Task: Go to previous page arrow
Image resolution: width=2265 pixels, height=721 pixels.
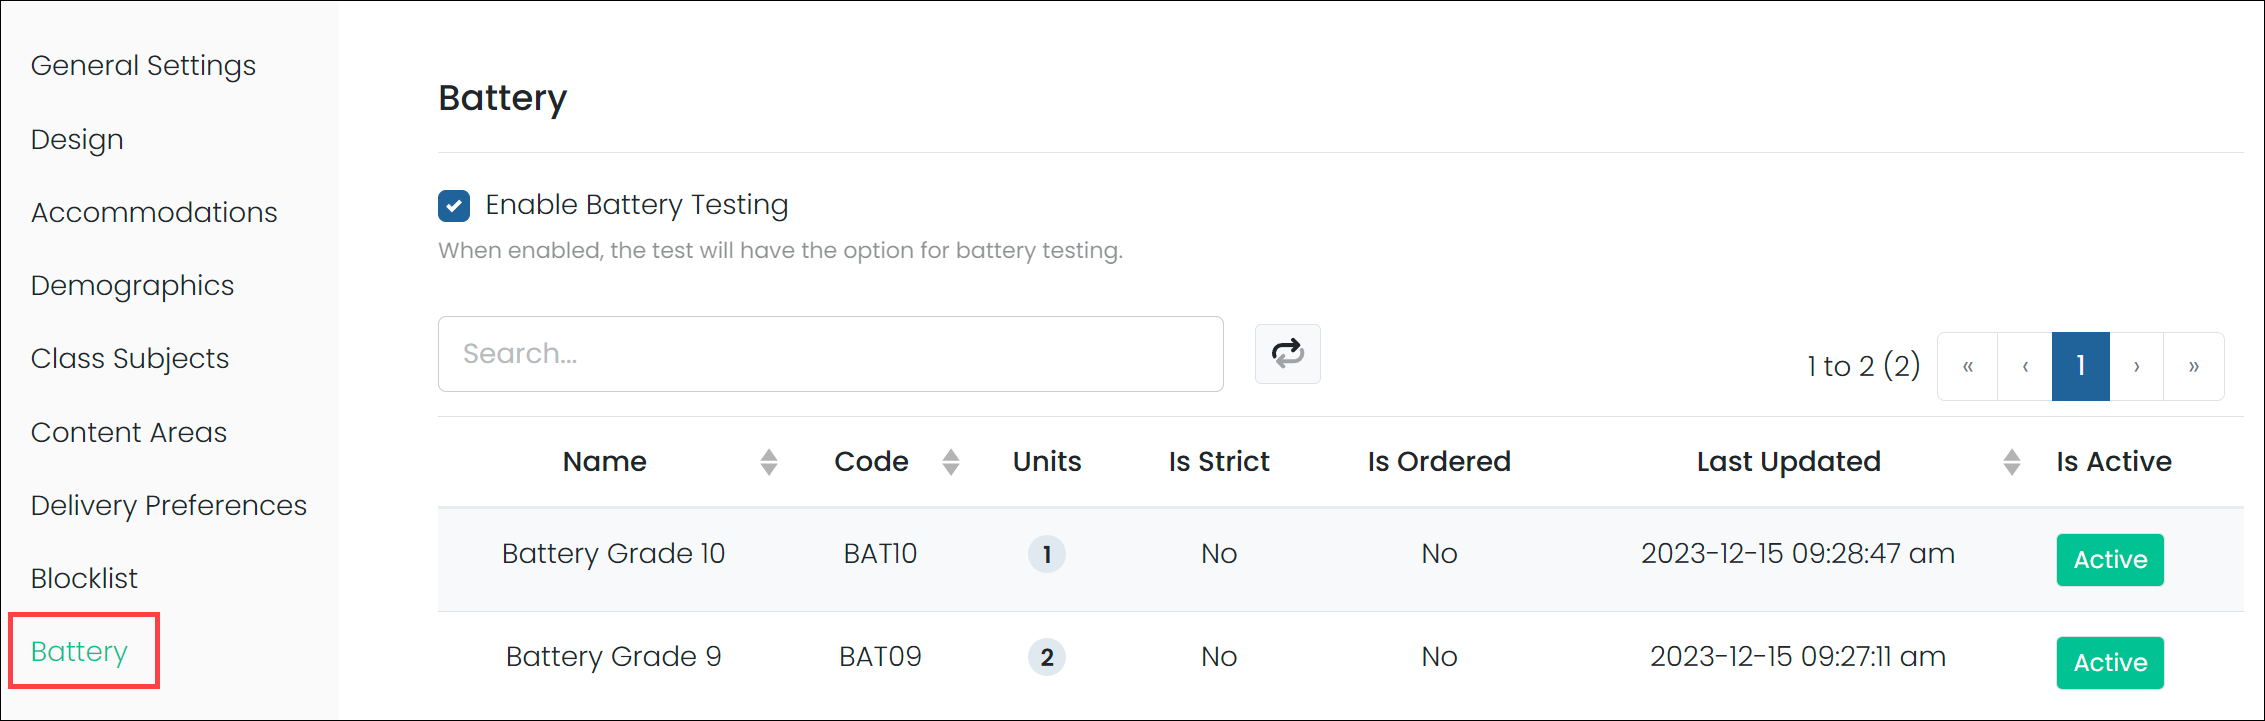Action: click(2025, 366)
